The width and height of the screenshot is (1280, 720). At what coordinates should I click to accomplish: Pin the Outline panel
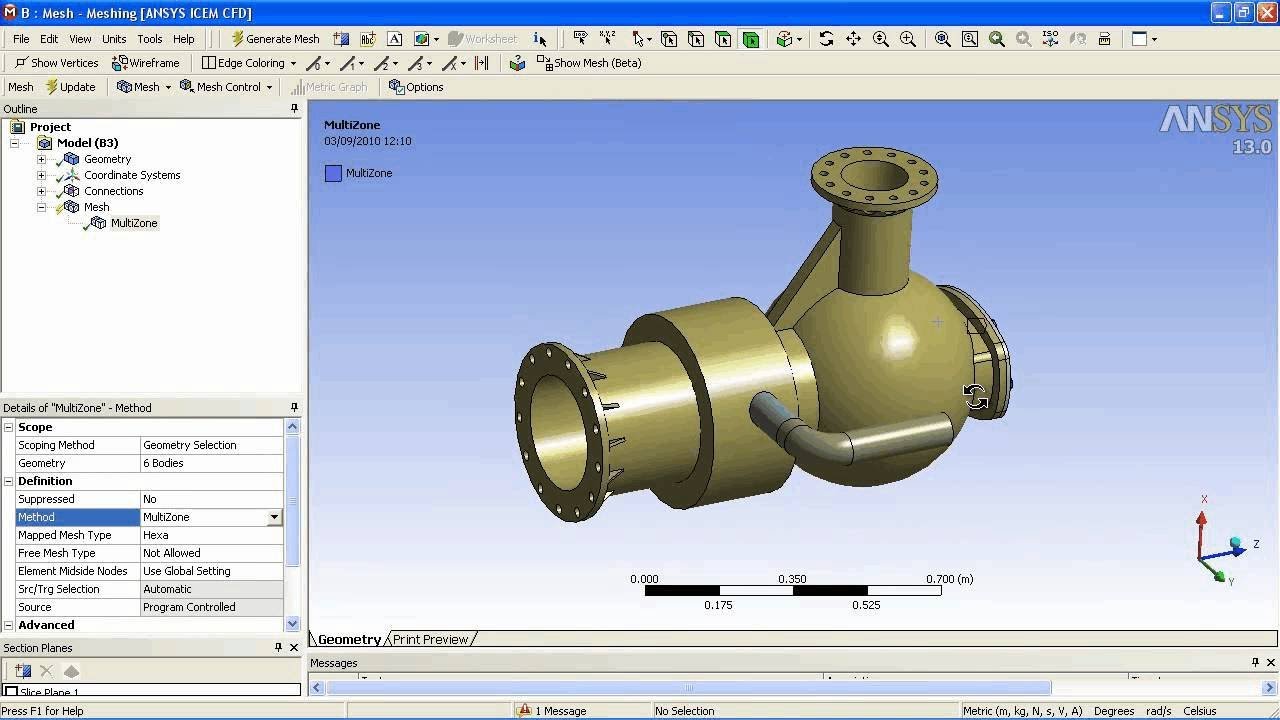click(x=294, y=108)
